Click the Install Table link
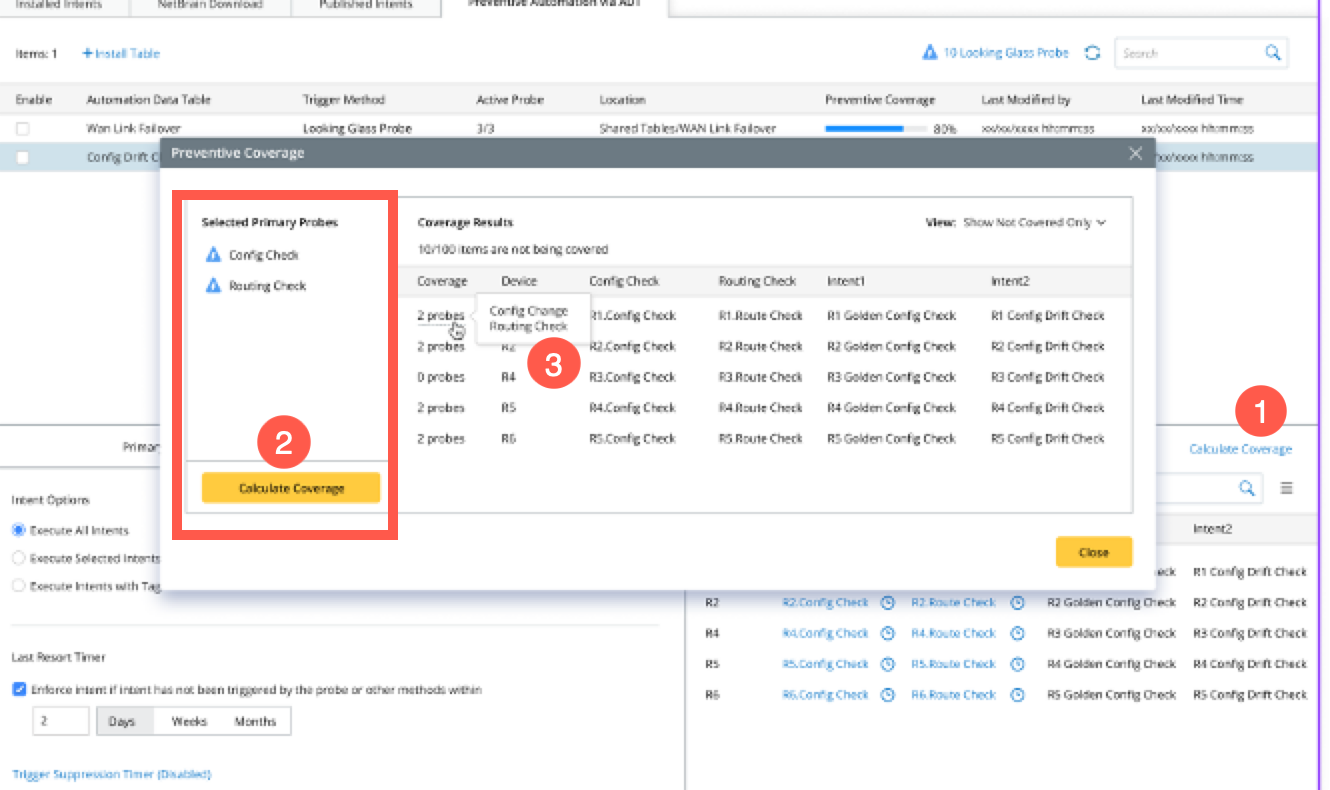The height and width of the screenshot is (790, 1330). (x=121, y=53)
